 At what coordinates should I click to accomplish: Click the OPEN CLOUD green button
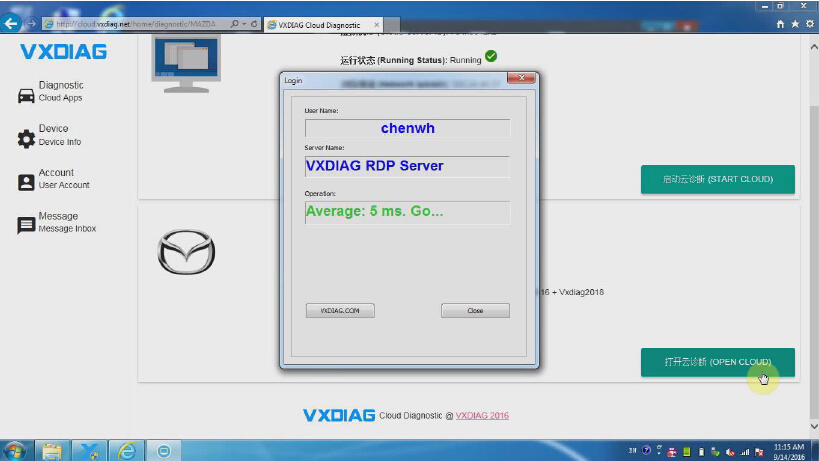718,362
